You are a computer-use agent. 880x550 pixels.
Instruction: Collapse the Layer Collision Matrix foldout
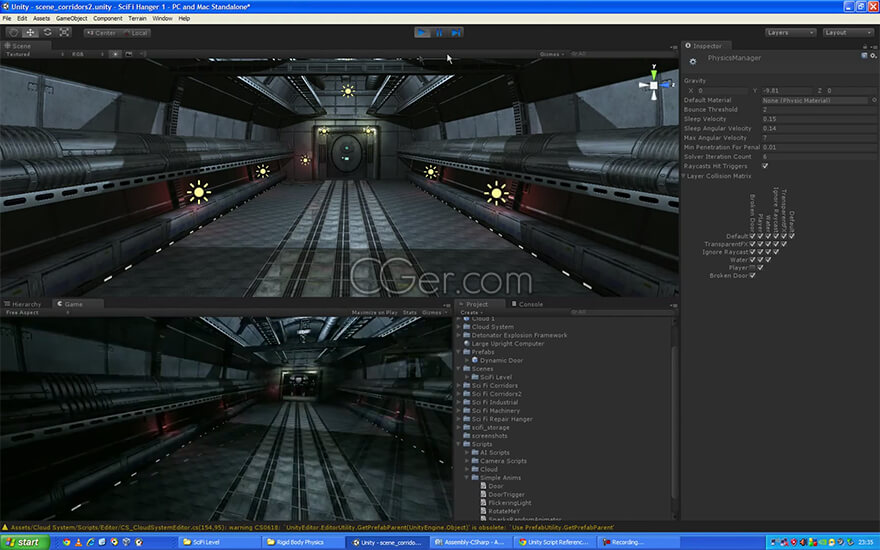[x=684, y=176]
